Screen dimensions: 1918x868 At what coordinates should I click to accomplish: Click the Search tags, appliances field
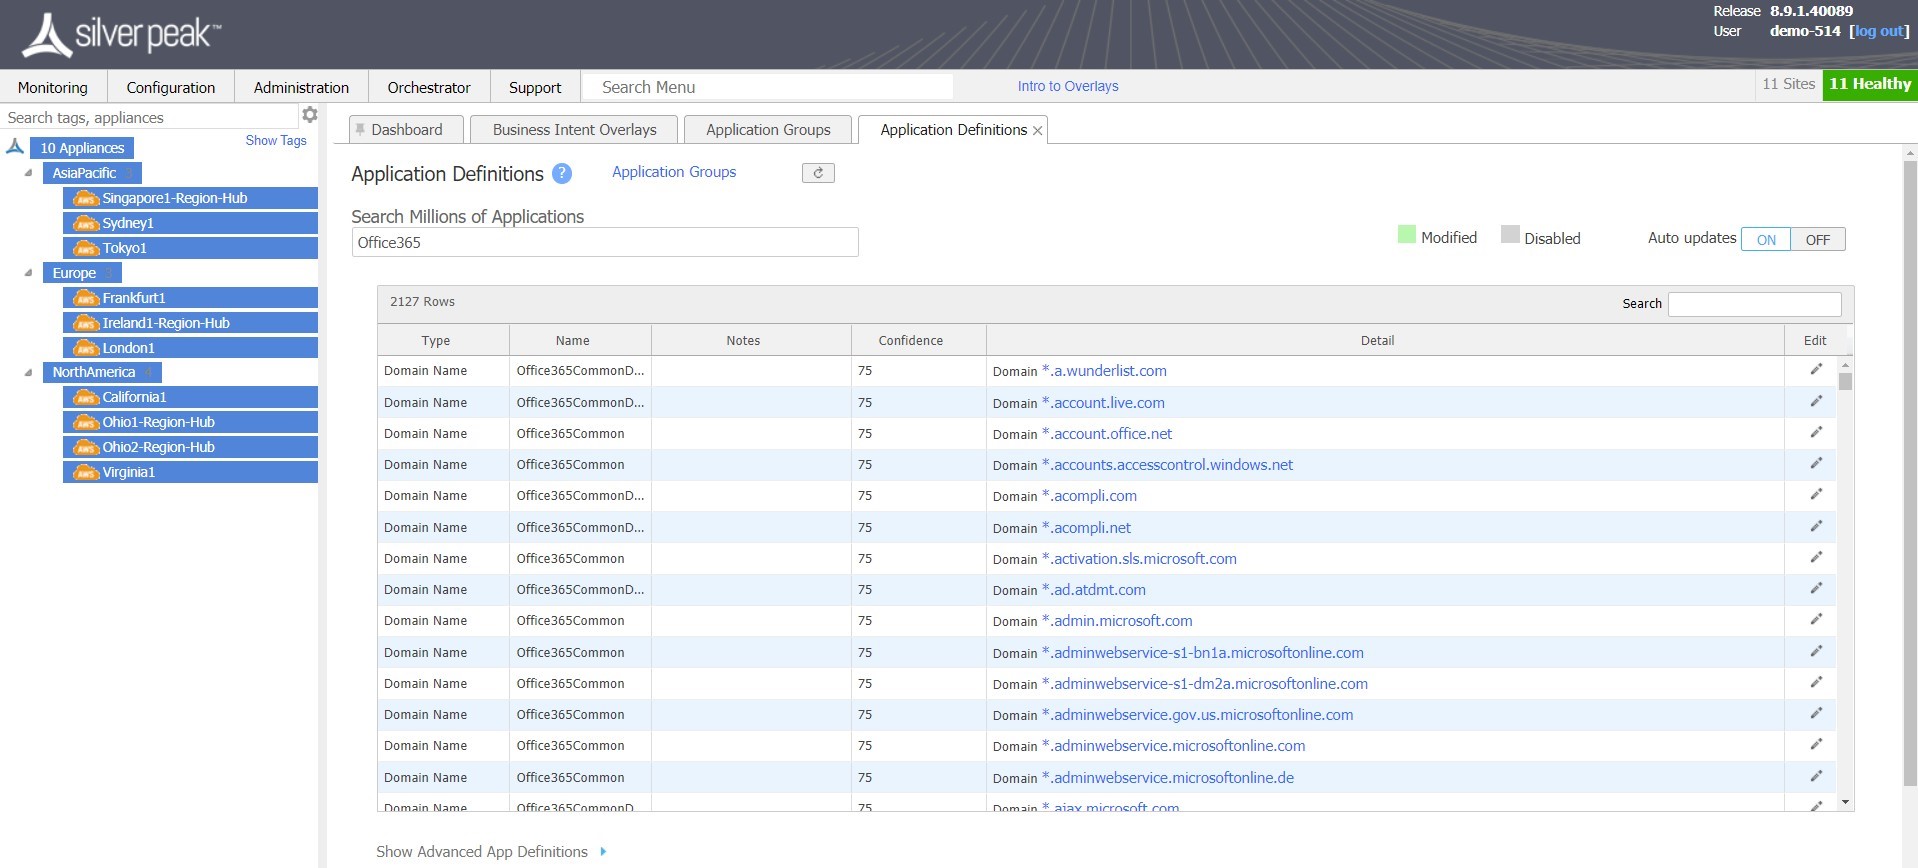149,117
